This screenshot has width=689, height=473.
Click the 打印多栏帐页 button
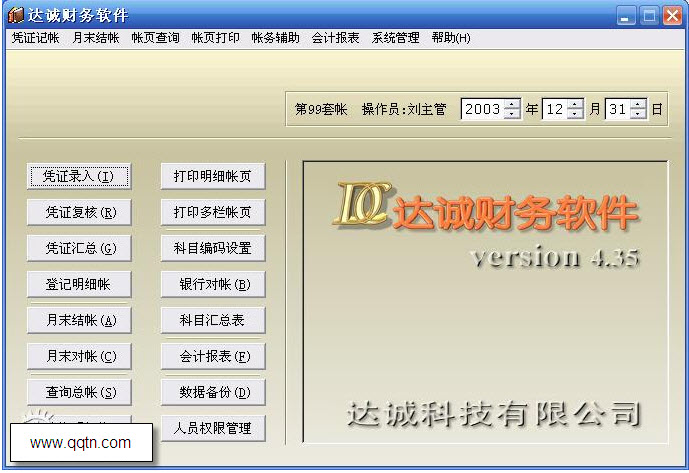(x=213, y=213)
